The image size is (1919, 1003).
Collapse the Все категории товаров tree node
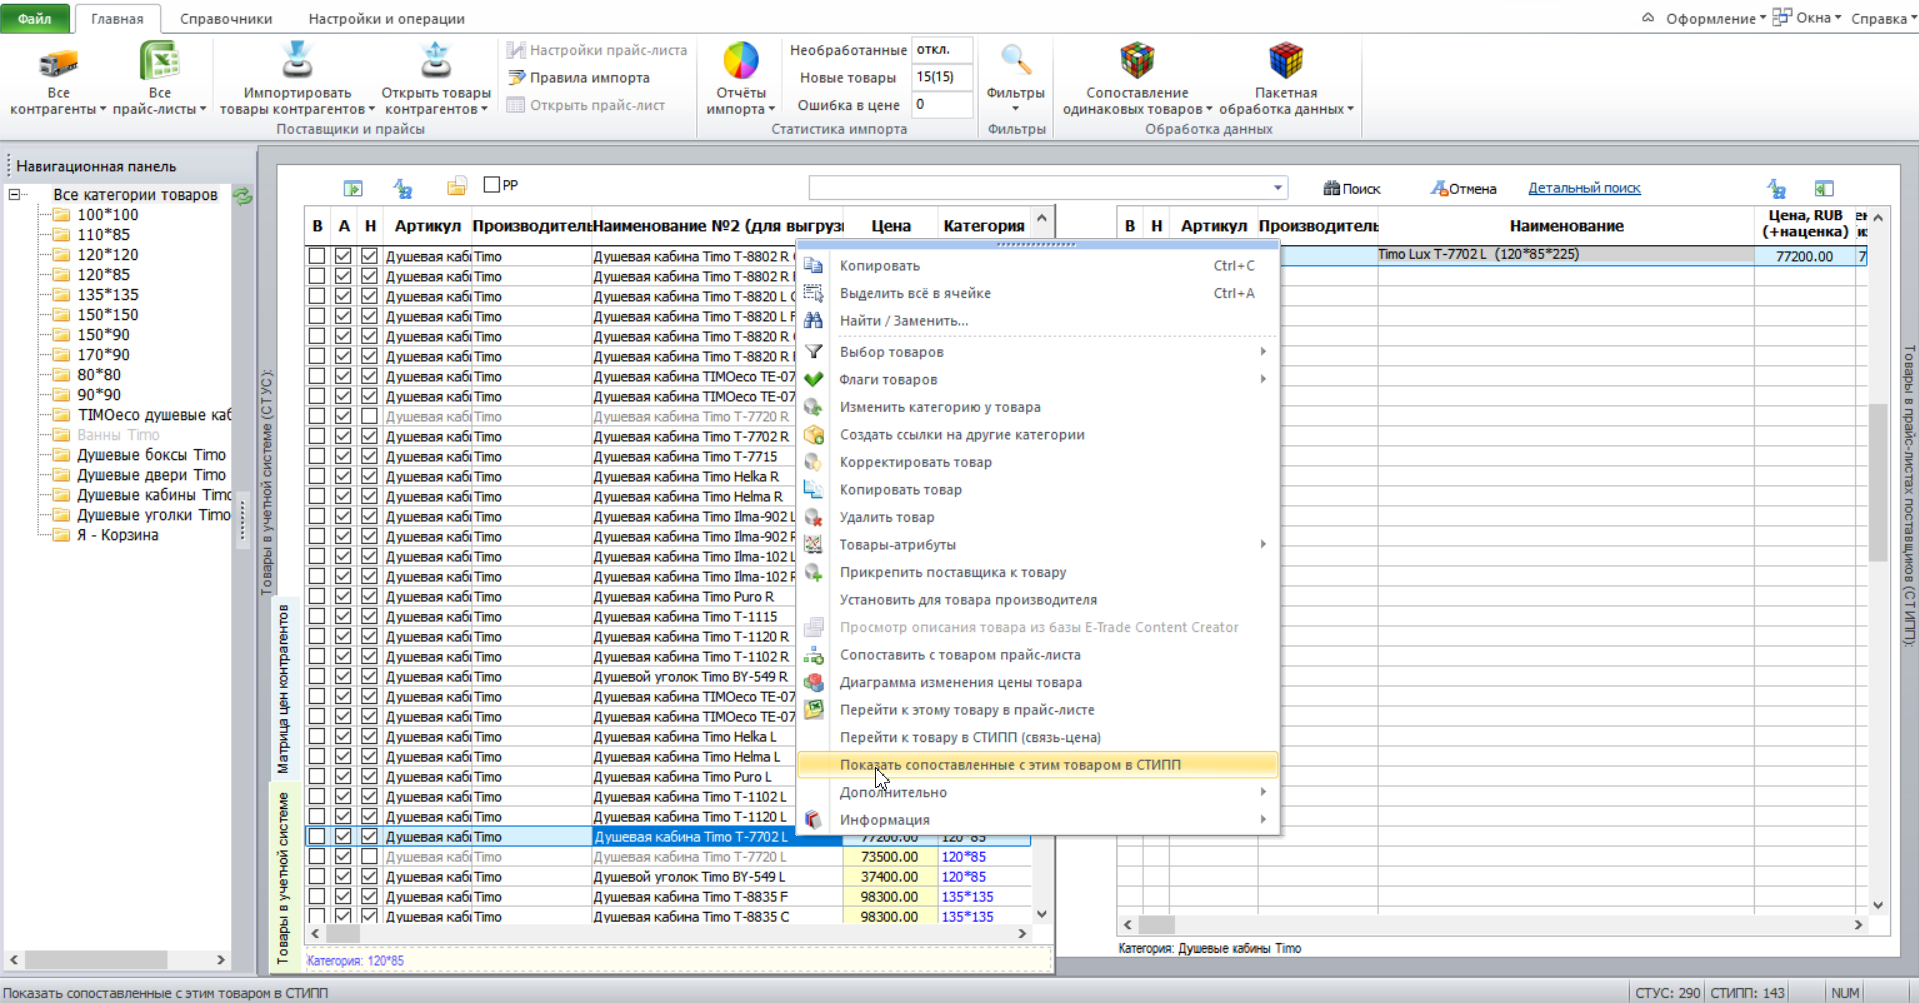[15, 194]
